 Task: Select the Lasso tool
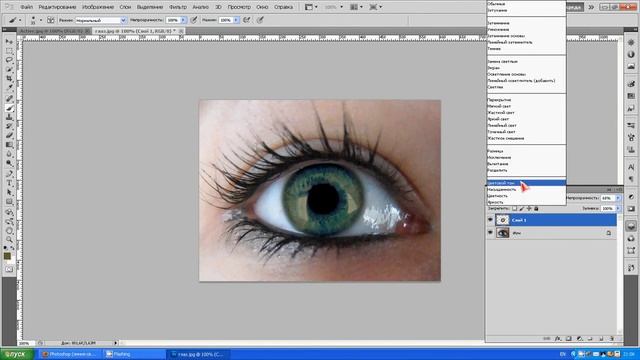(9, 60)
